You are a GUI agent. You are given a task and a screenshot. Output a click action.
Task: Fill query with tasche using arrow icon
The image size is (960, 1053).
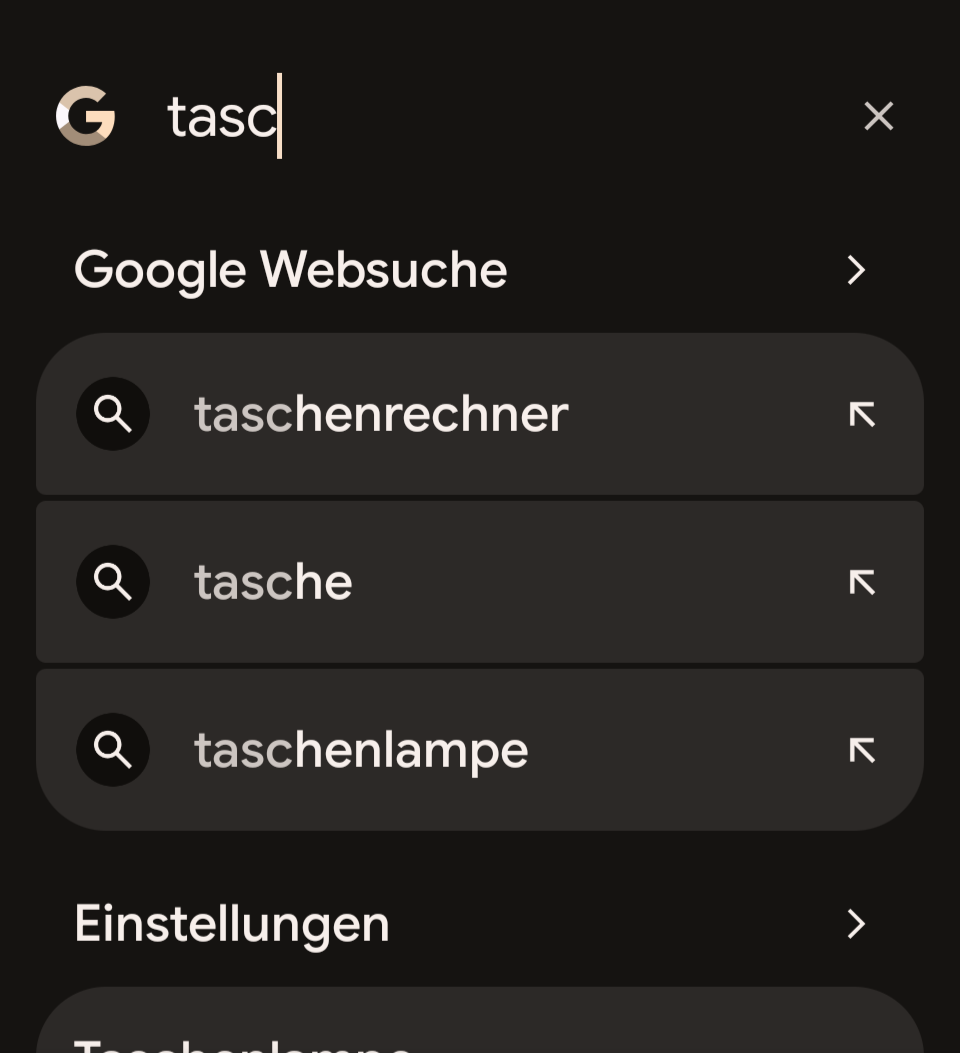coord(862,582)
